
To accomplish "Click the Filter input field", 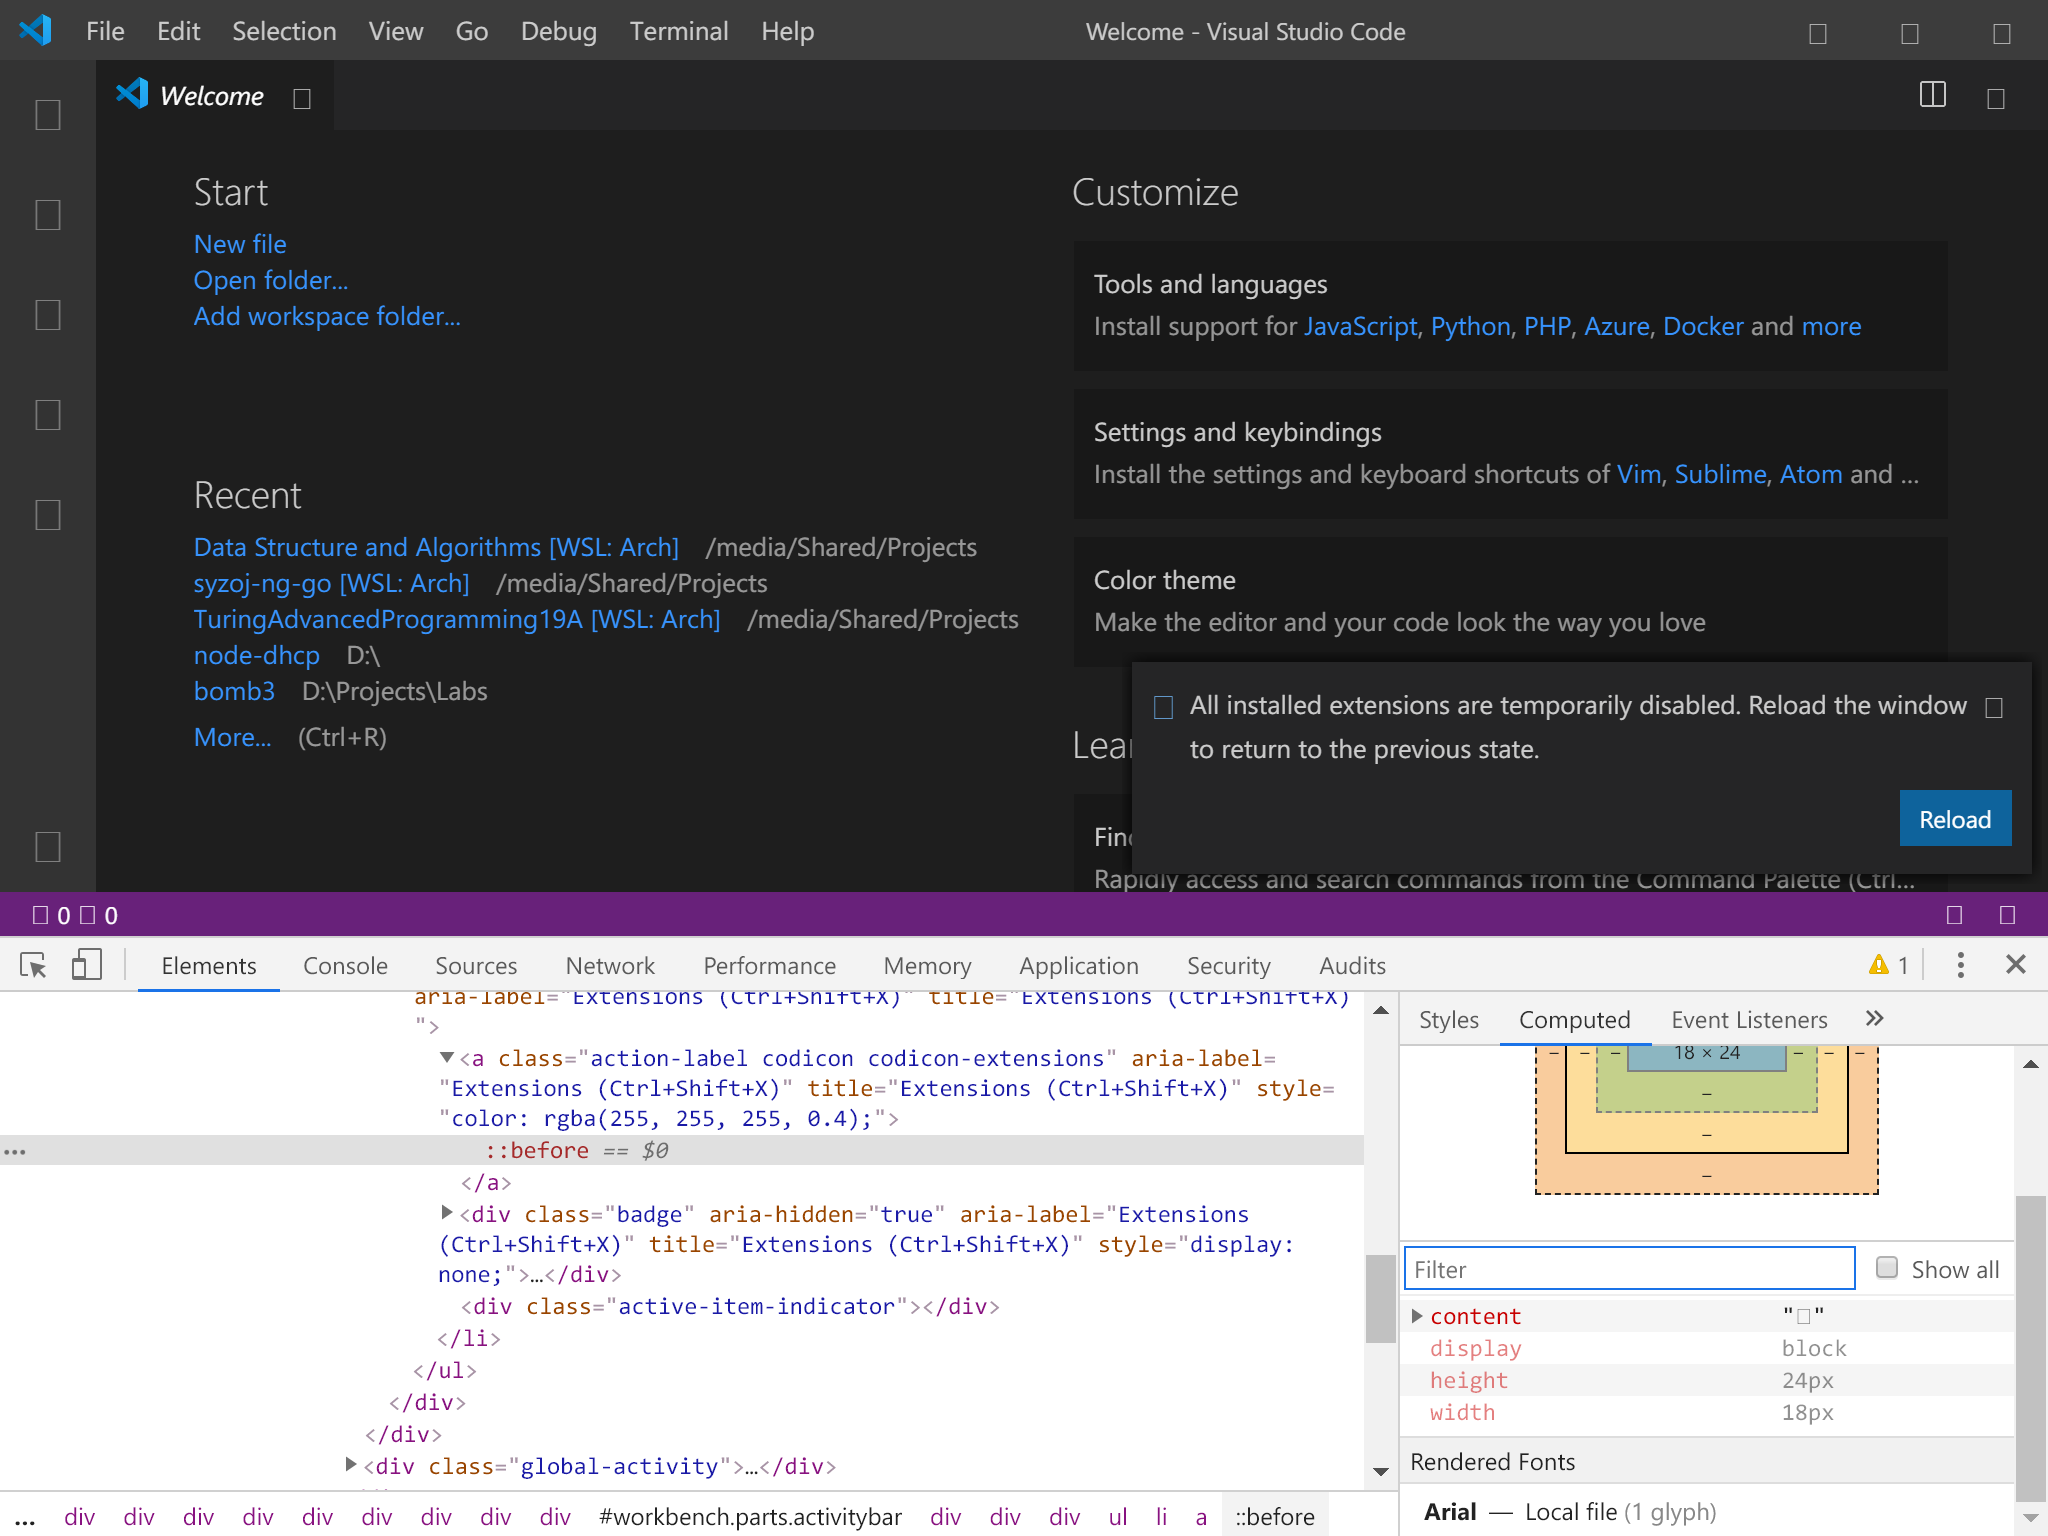I will 1629,1269.
